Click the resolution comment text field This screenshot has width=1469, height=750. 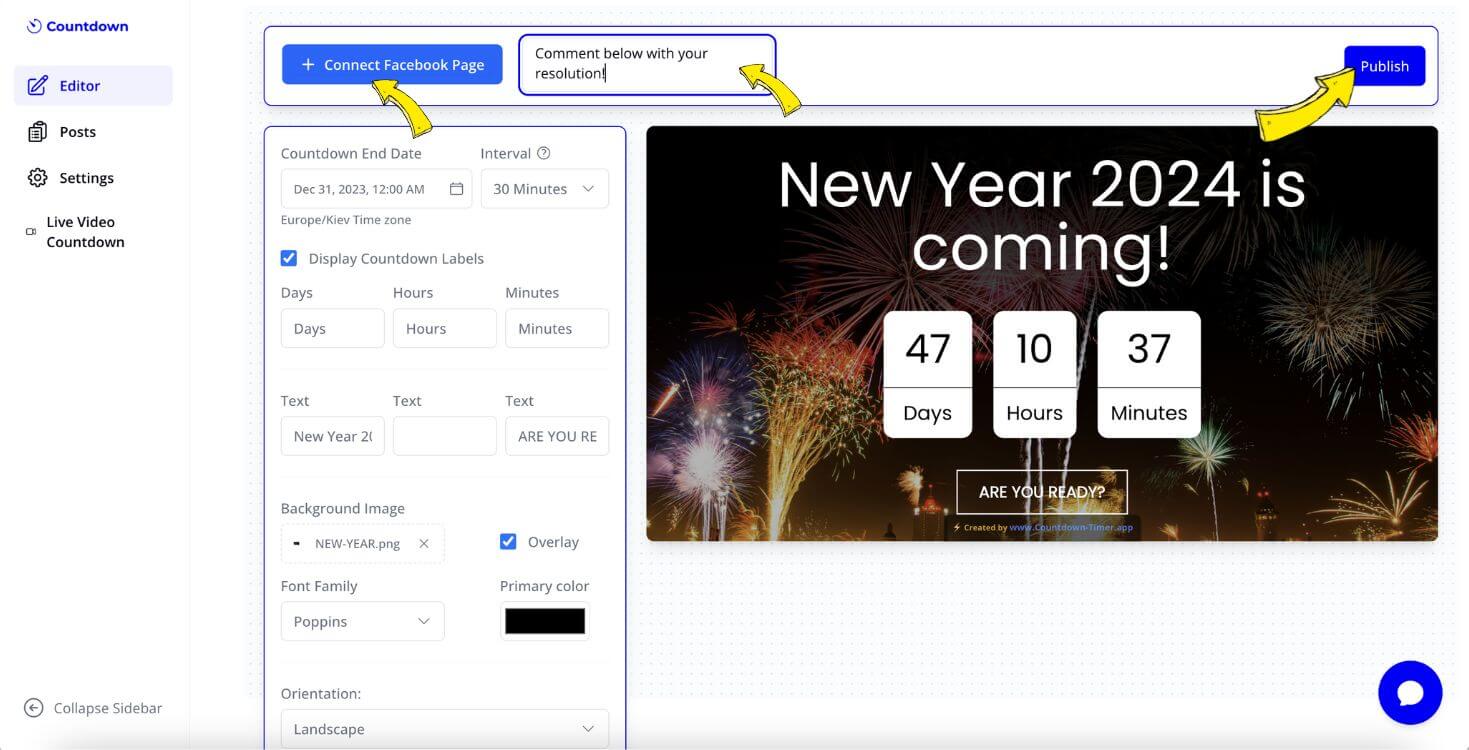[646, 63]
